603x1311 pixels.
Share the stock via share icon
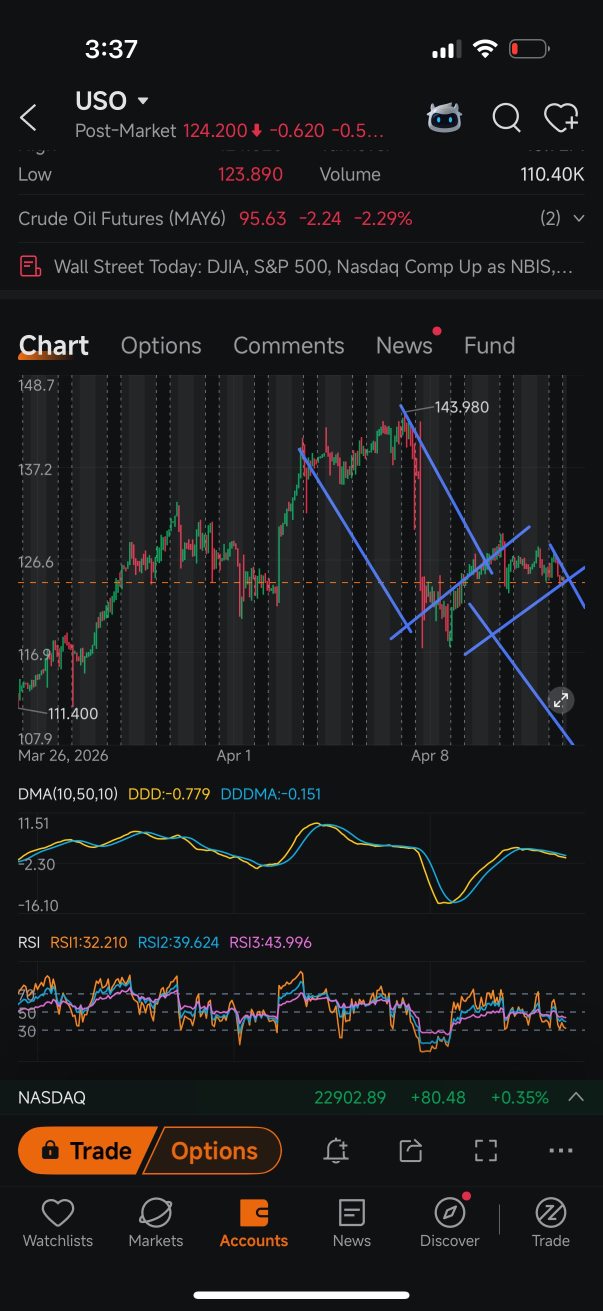click(x=411, y=1151)
